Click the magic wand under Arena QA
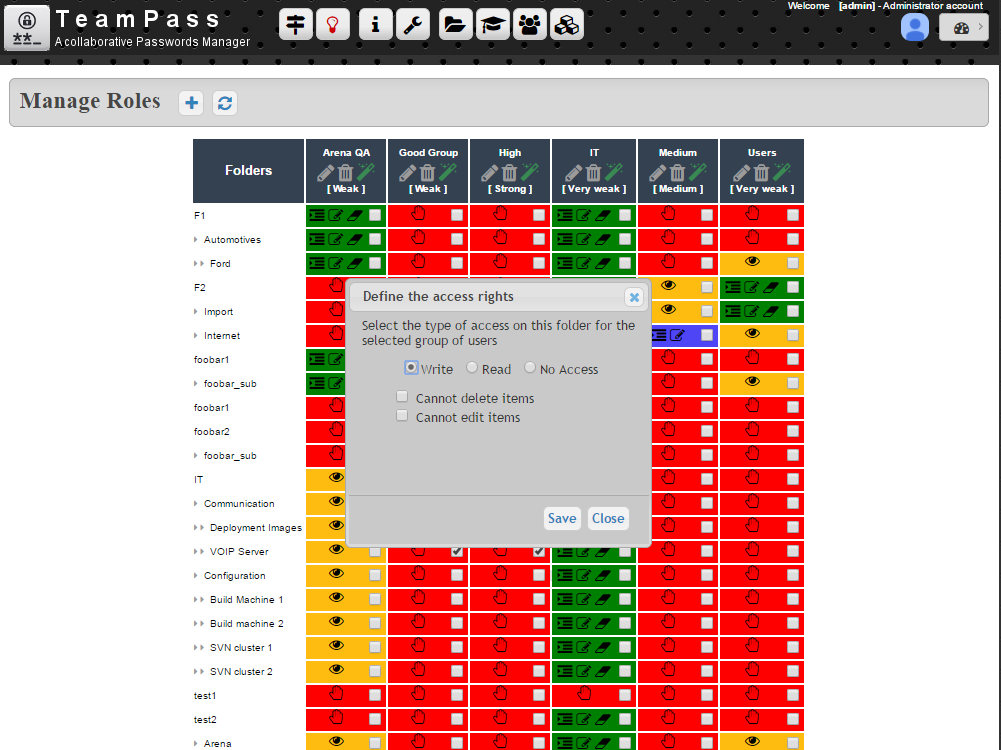Screen dimensions: 1001x750 point(366,172)
